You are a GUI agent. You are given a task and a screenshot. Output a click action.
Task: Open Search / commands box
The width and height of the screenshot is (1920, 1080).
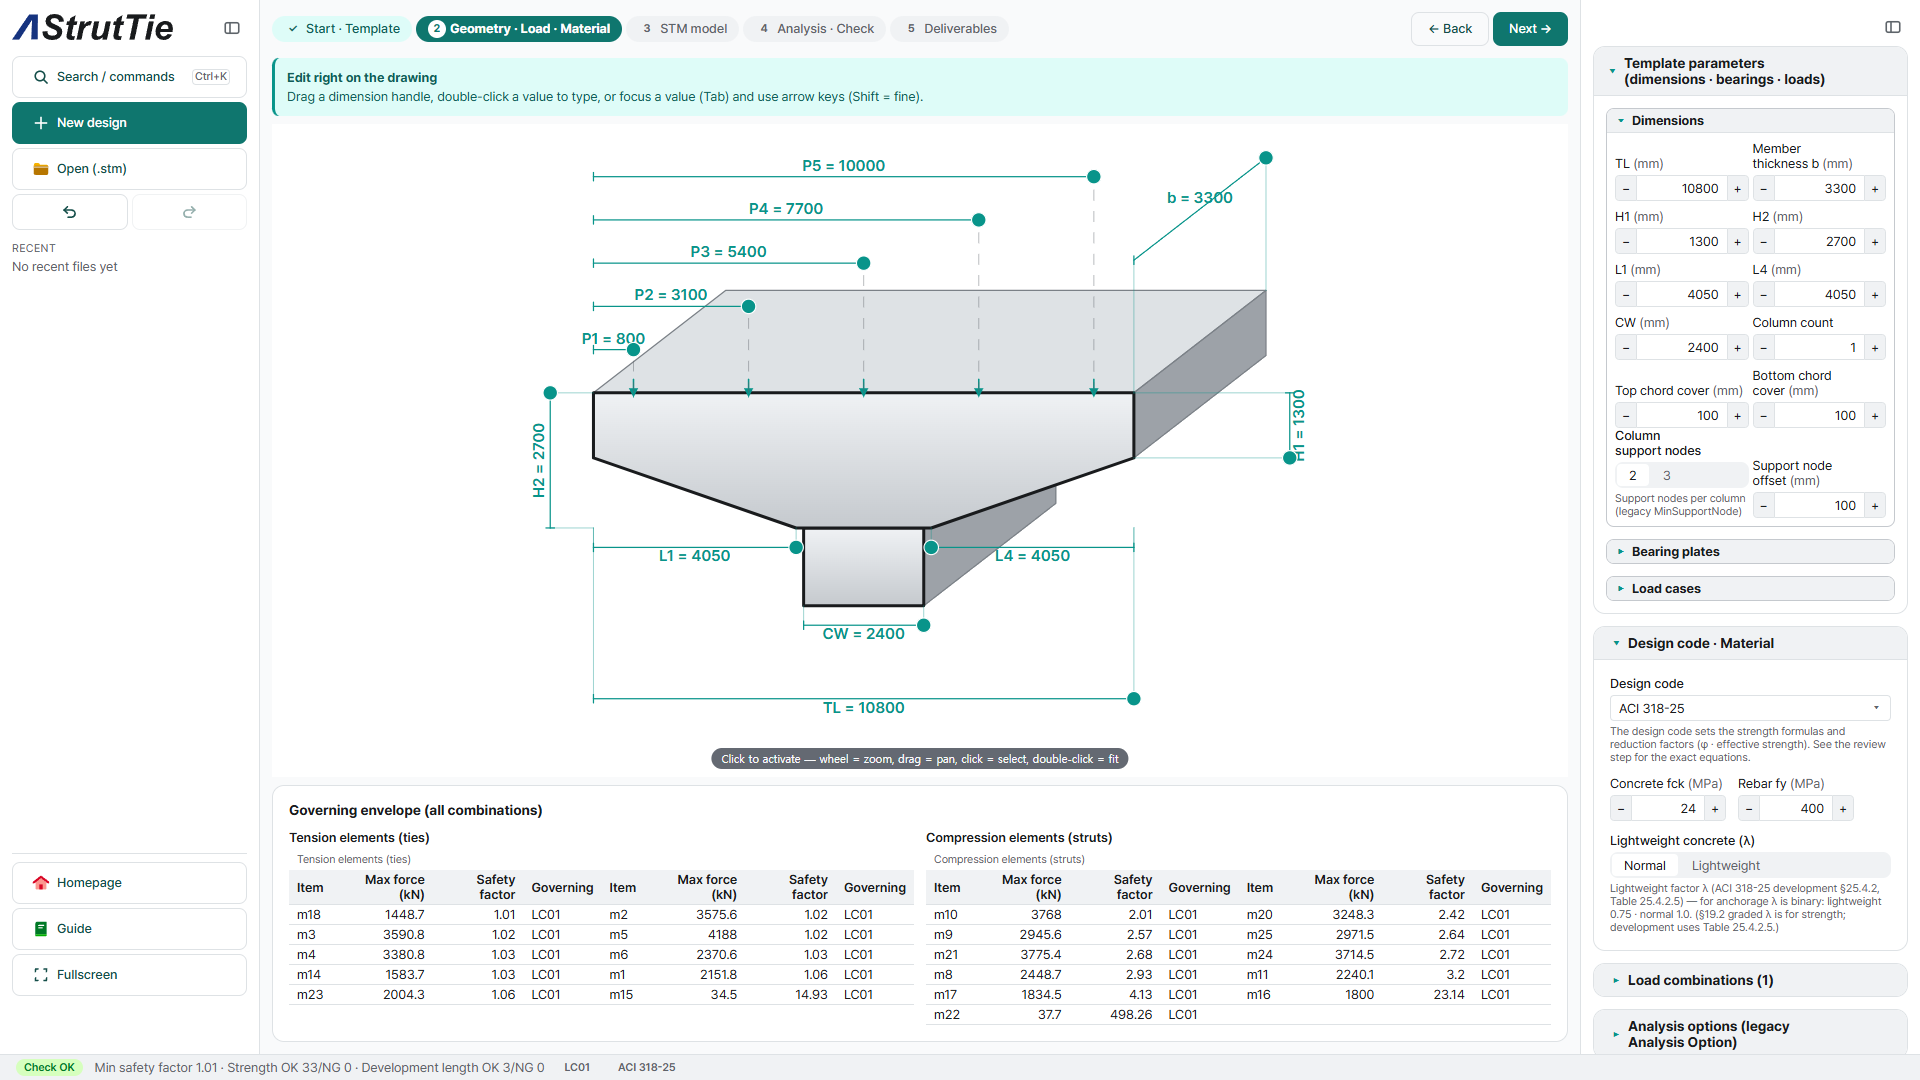click(x=129, y=77)
